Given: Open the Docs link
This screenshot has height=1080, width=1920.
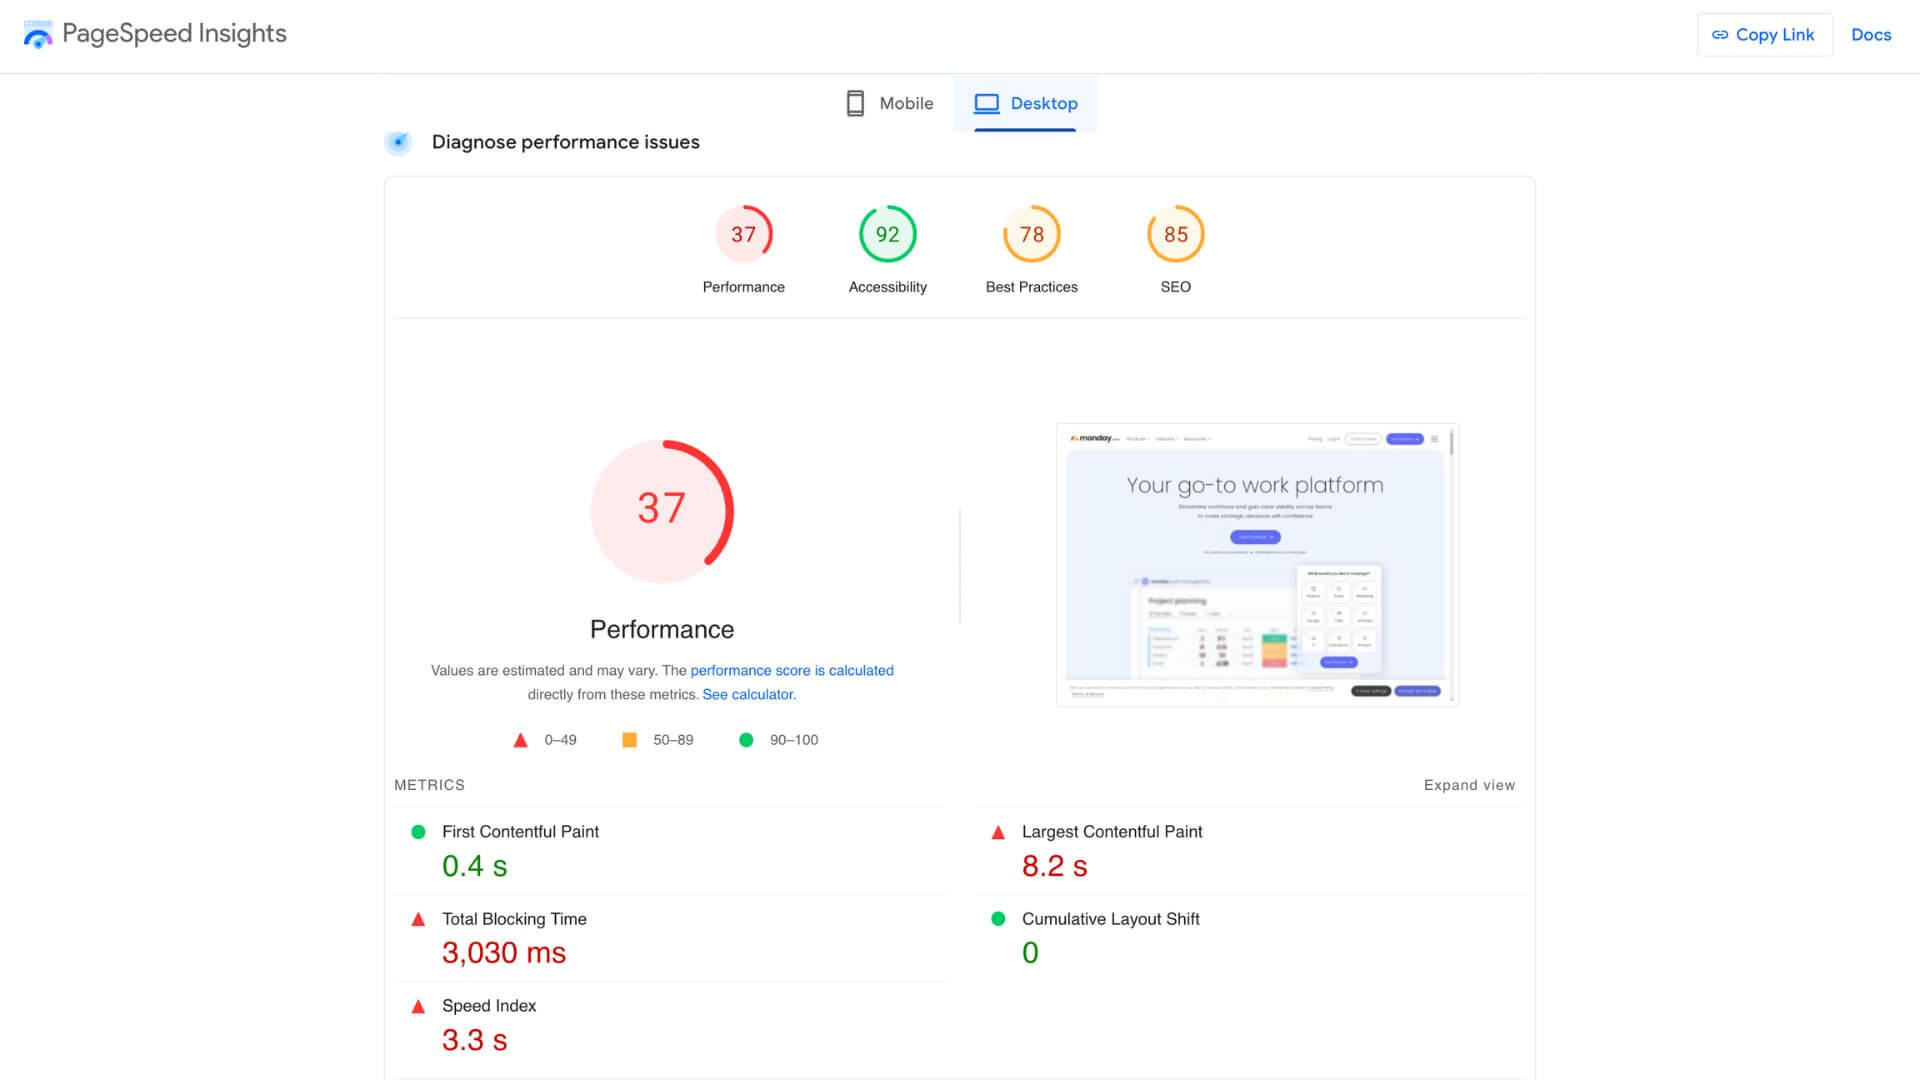Looking at the screenshot, I should pyautogui.click(x=1871, y=35).
